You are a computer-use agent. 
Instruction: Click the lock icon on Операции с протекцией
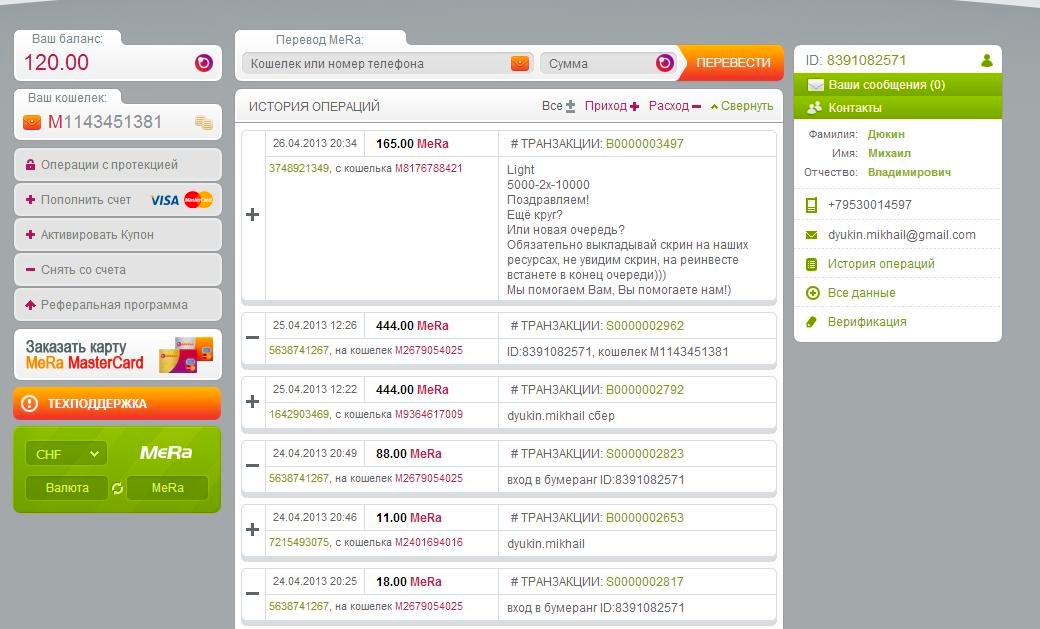tap(30, 165)
